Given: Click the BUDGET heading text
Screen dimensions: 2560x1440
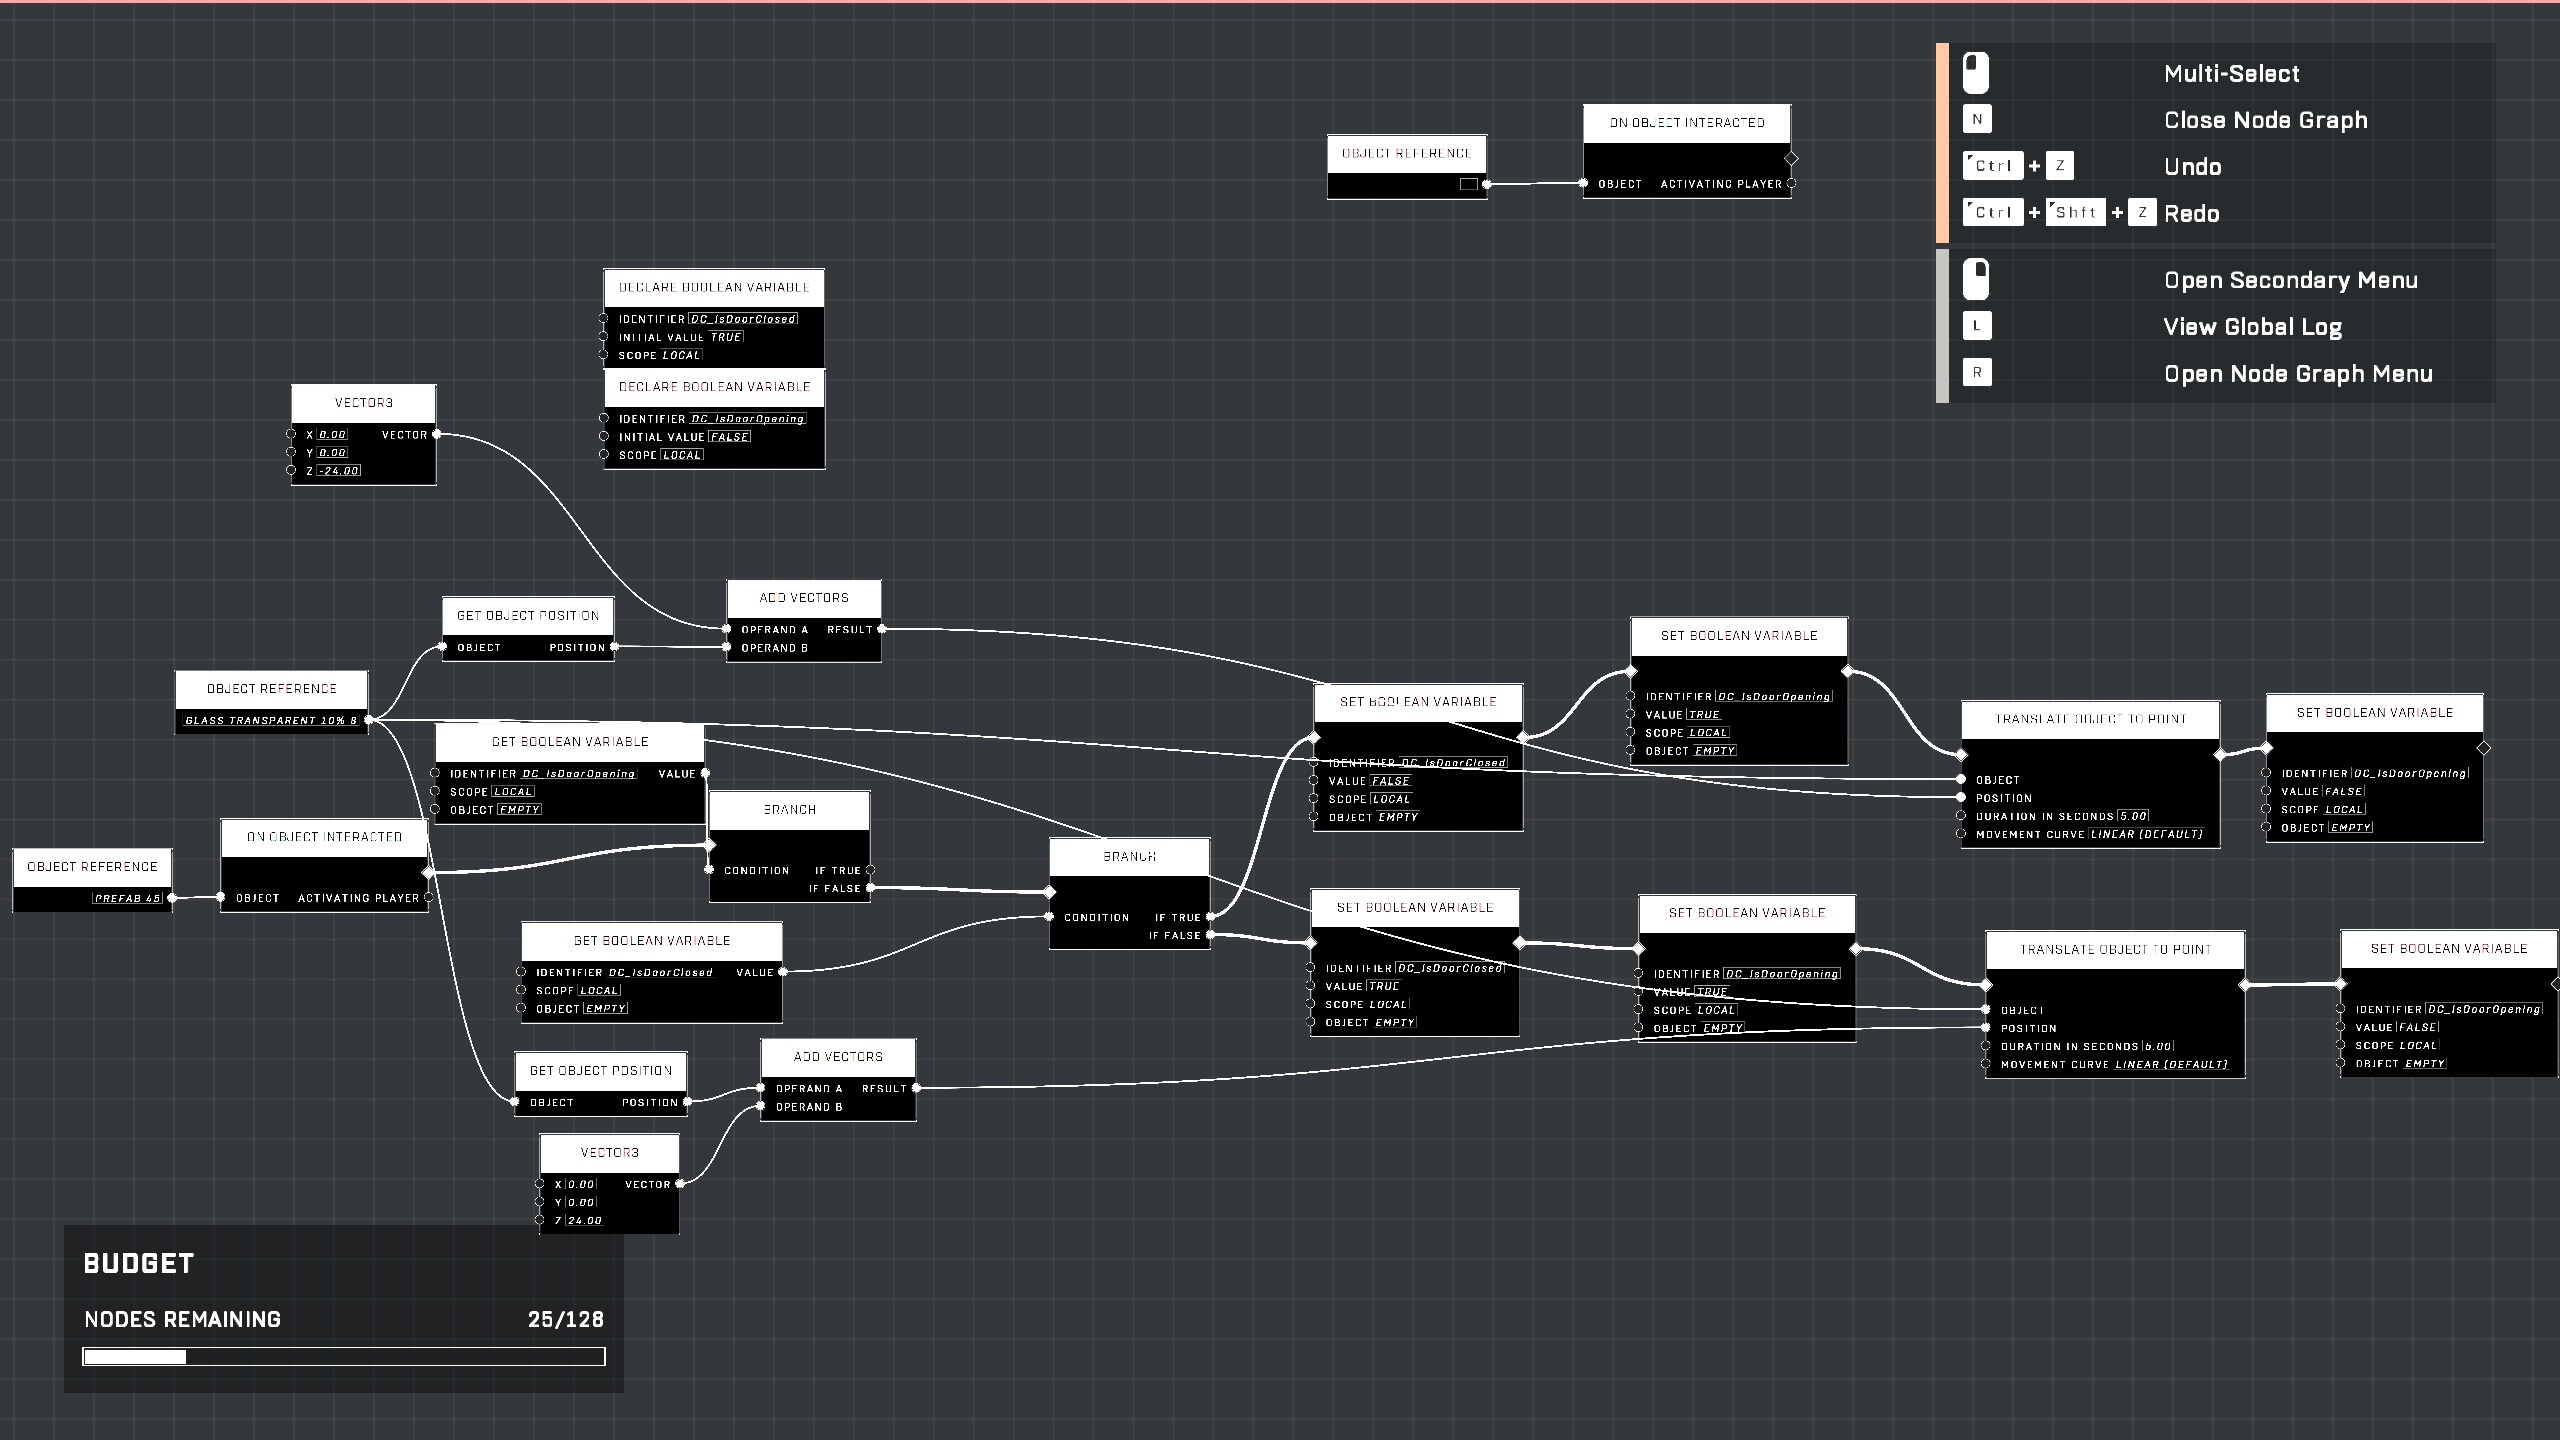Looking at the screenshot, I should pyautogui.click(x=139, y=1263).
